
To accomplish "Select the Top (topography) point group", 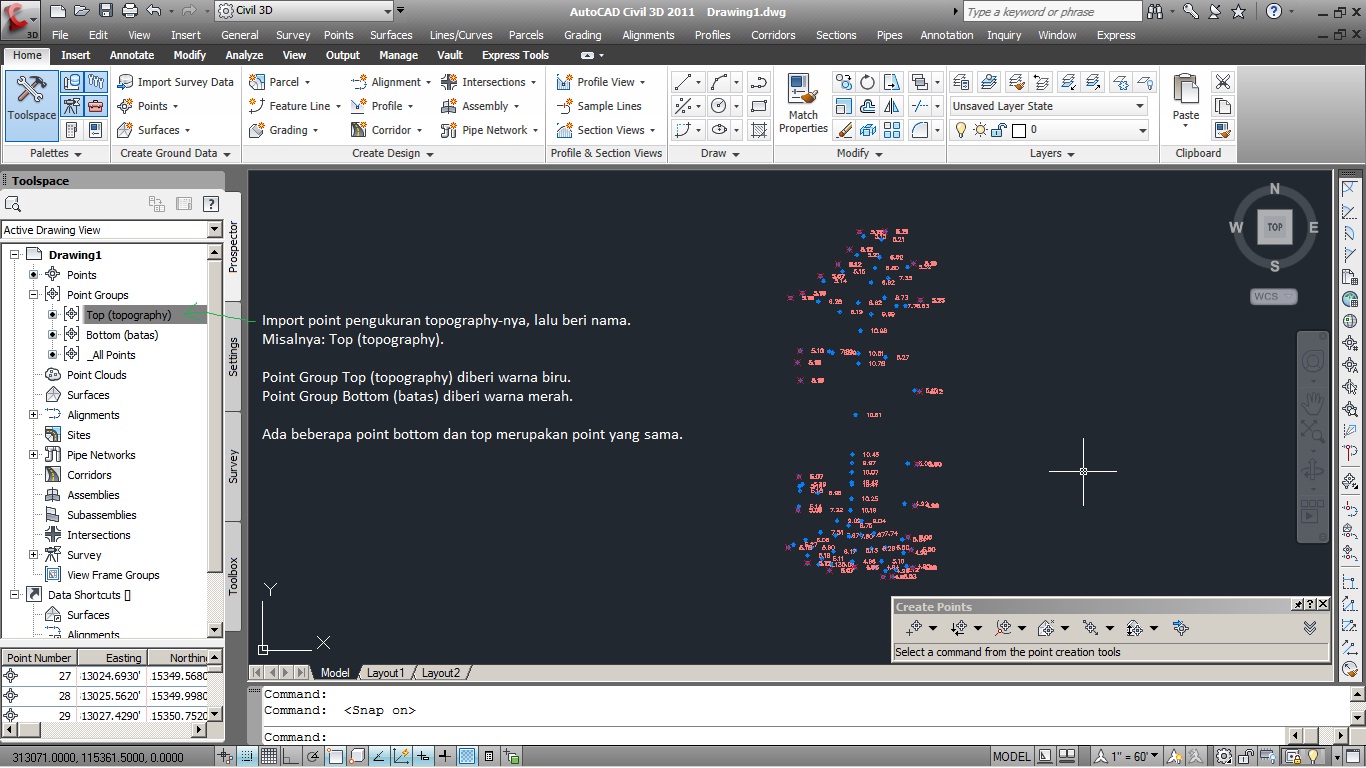I will (x=128, y=315).
